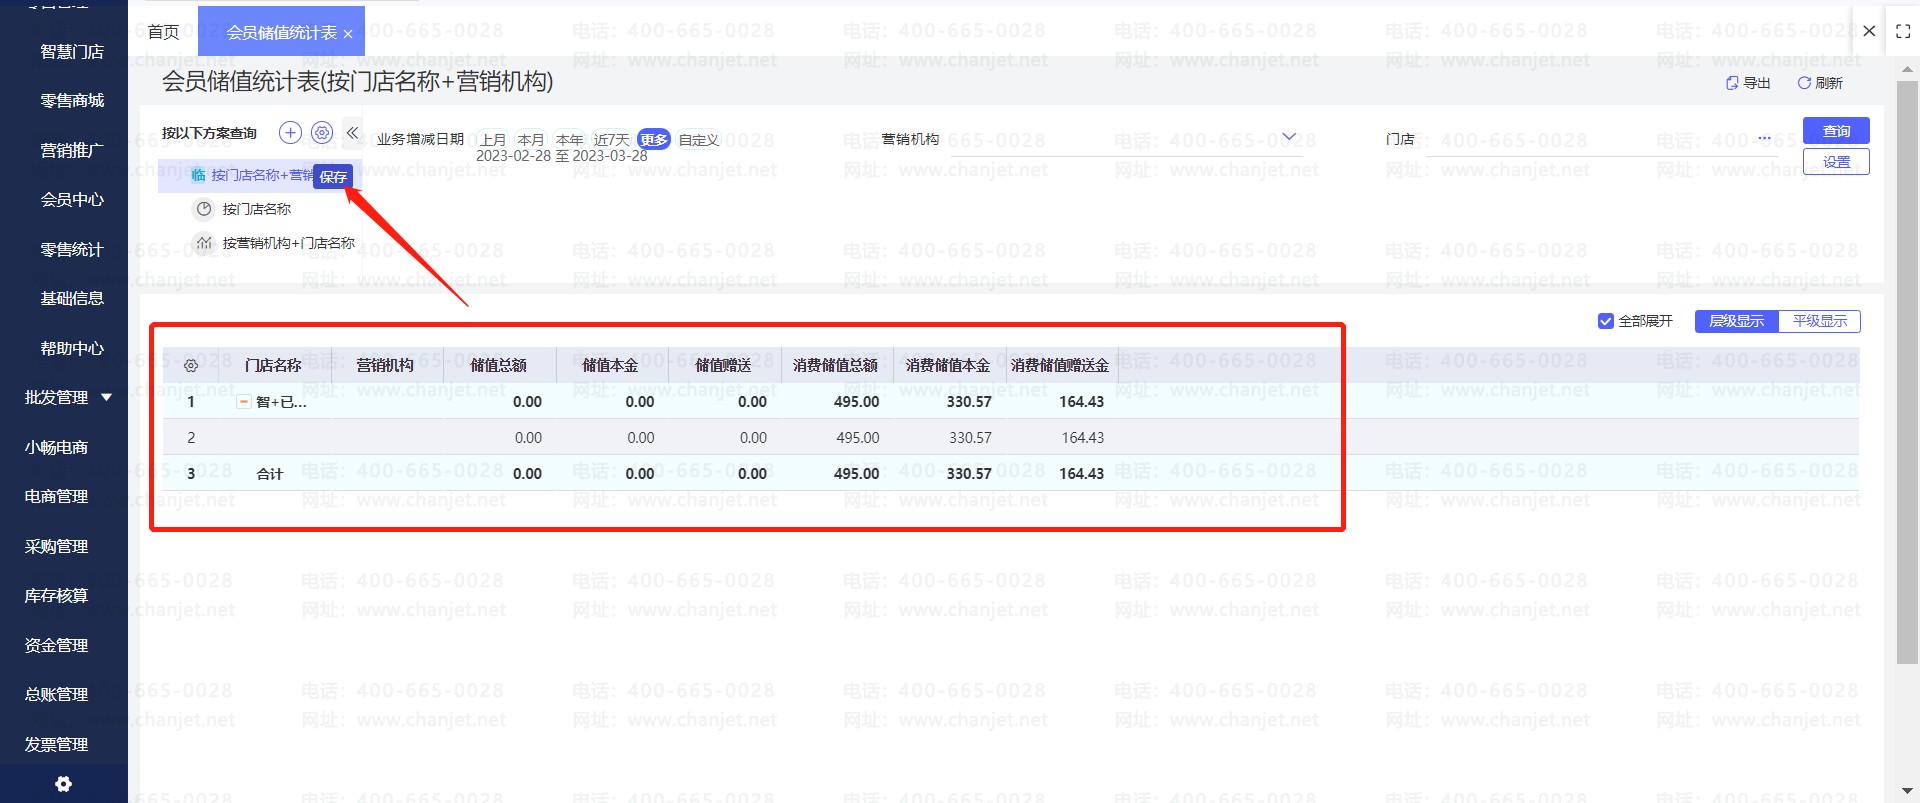Click the 查询 button
This screenshot has height=803, width=1920.
point(1836,131)
